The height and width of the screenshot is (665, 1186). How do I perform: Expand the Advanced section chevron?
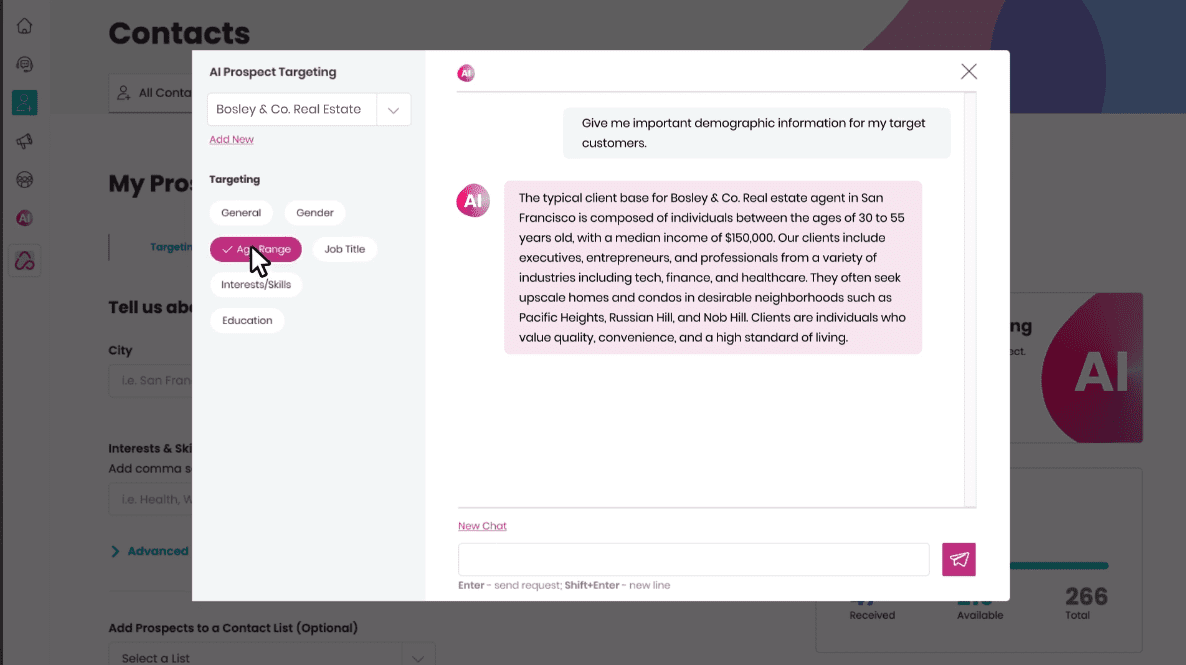(115, 551)
